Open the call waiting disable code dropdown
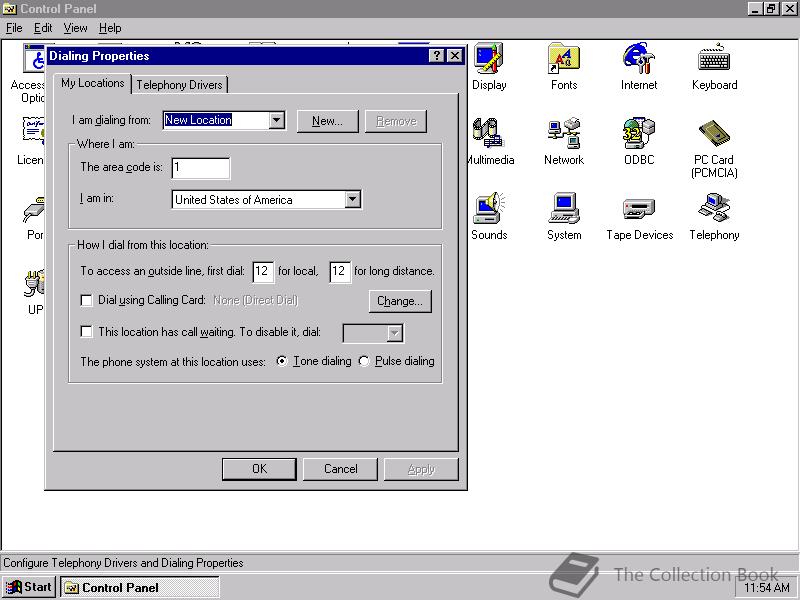The image size is (800, 600). [394, 334]
